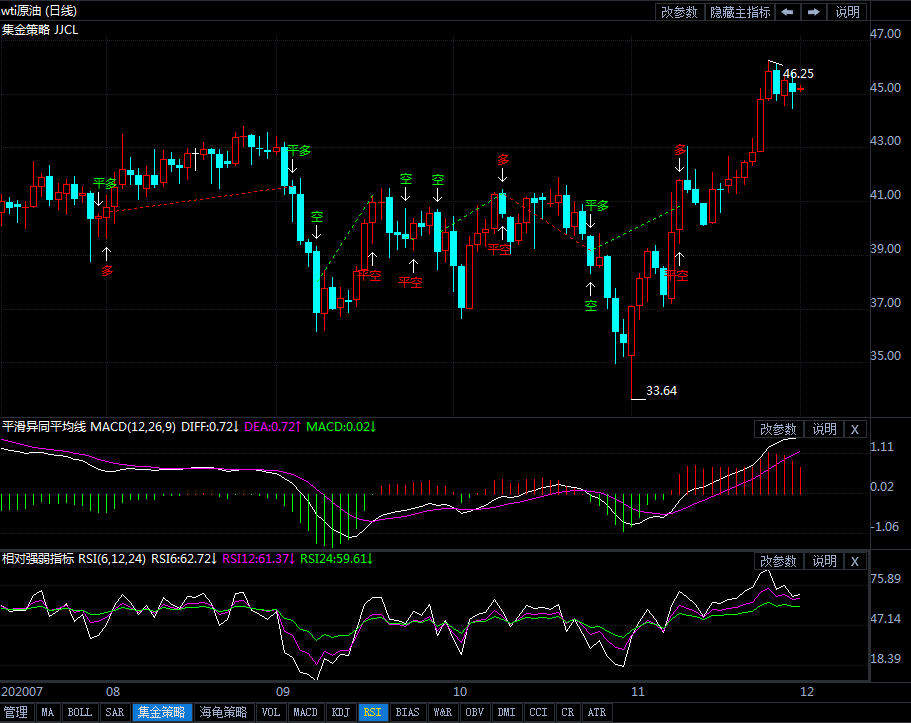The image size is (911, 723).
Task: Hide the main indicator (隐藏主指标)
Action: point(740,12)
